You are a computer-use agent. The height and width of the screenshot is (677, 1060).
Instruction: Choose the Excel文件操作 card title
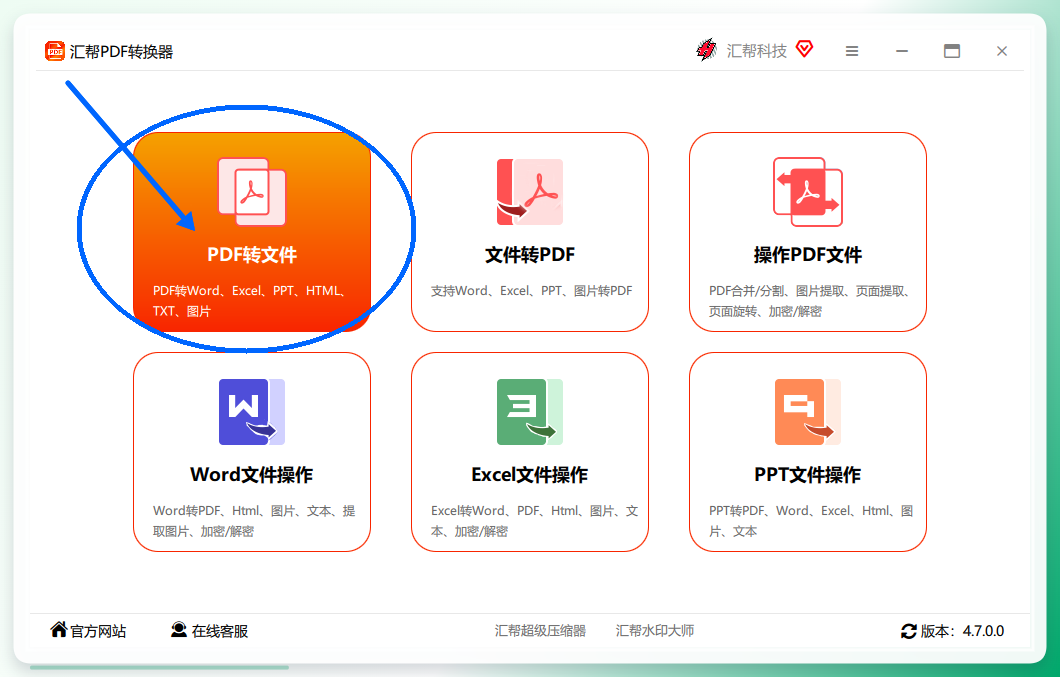[530, 475]
